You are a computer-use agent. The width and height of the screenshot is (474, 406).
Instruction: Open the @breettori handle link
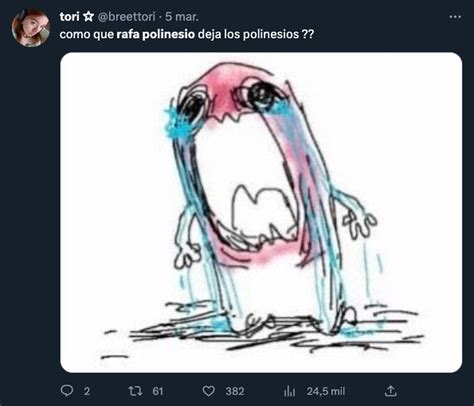pos(126,17)
